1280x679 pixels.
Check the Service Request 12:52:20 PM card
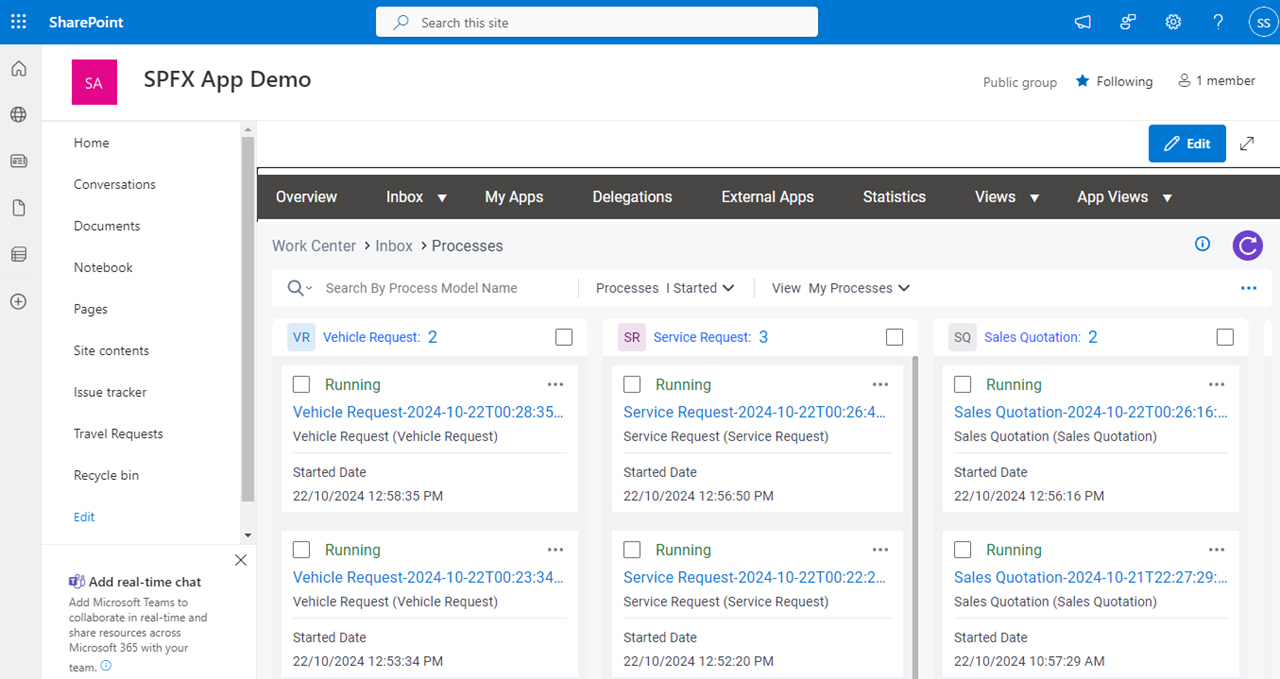coord(632,549)
